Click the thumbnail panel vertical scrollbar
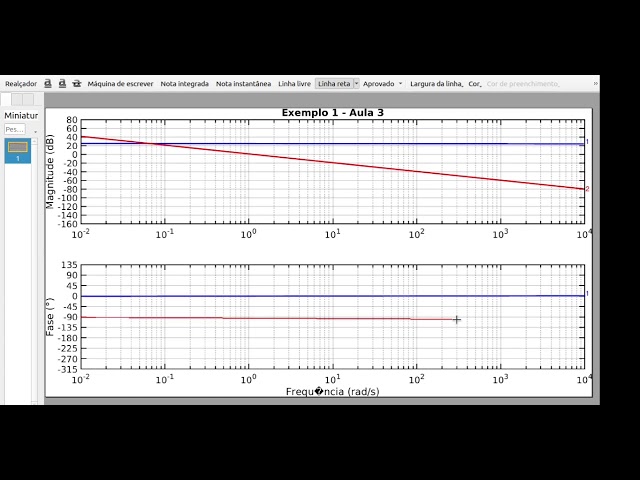Image resolution: width=640 pixels, height=480 pixels. 34,269
